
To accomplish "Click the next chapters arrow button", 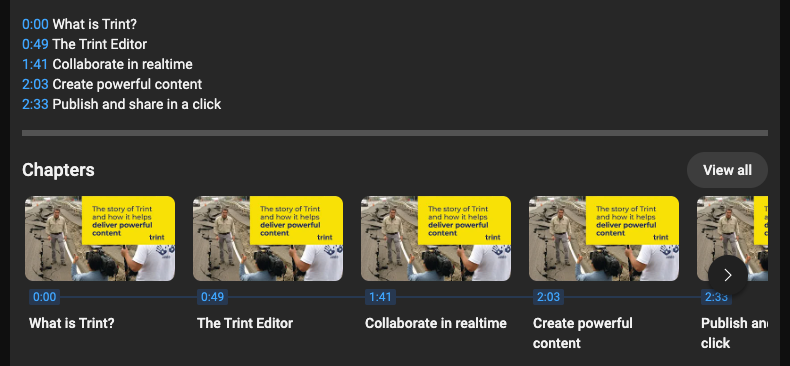I will pyautogui.click(x=728, y=275).
